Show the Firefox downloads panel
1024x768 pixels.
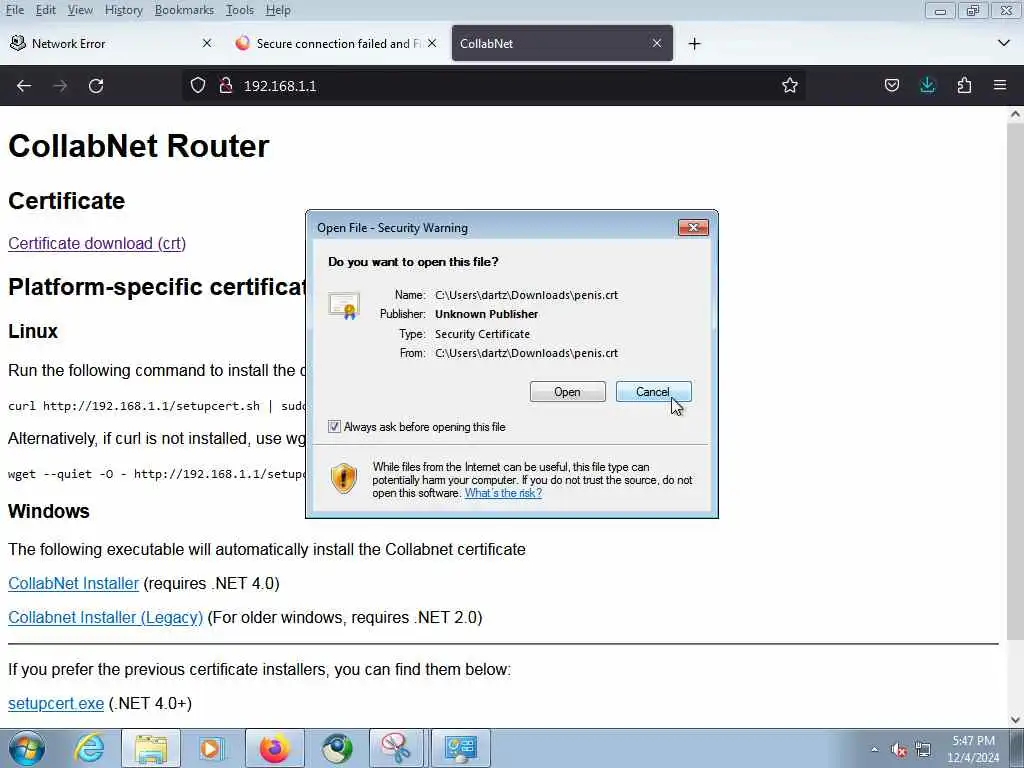click(x=927, y=86)
